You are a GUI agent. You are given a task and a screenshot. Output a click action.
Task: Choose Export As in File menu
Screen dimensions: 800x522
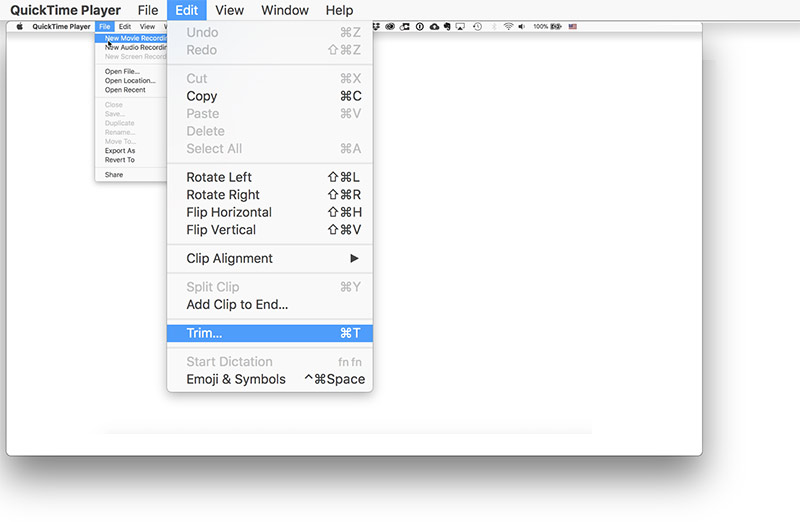click(x=131, y=151)
